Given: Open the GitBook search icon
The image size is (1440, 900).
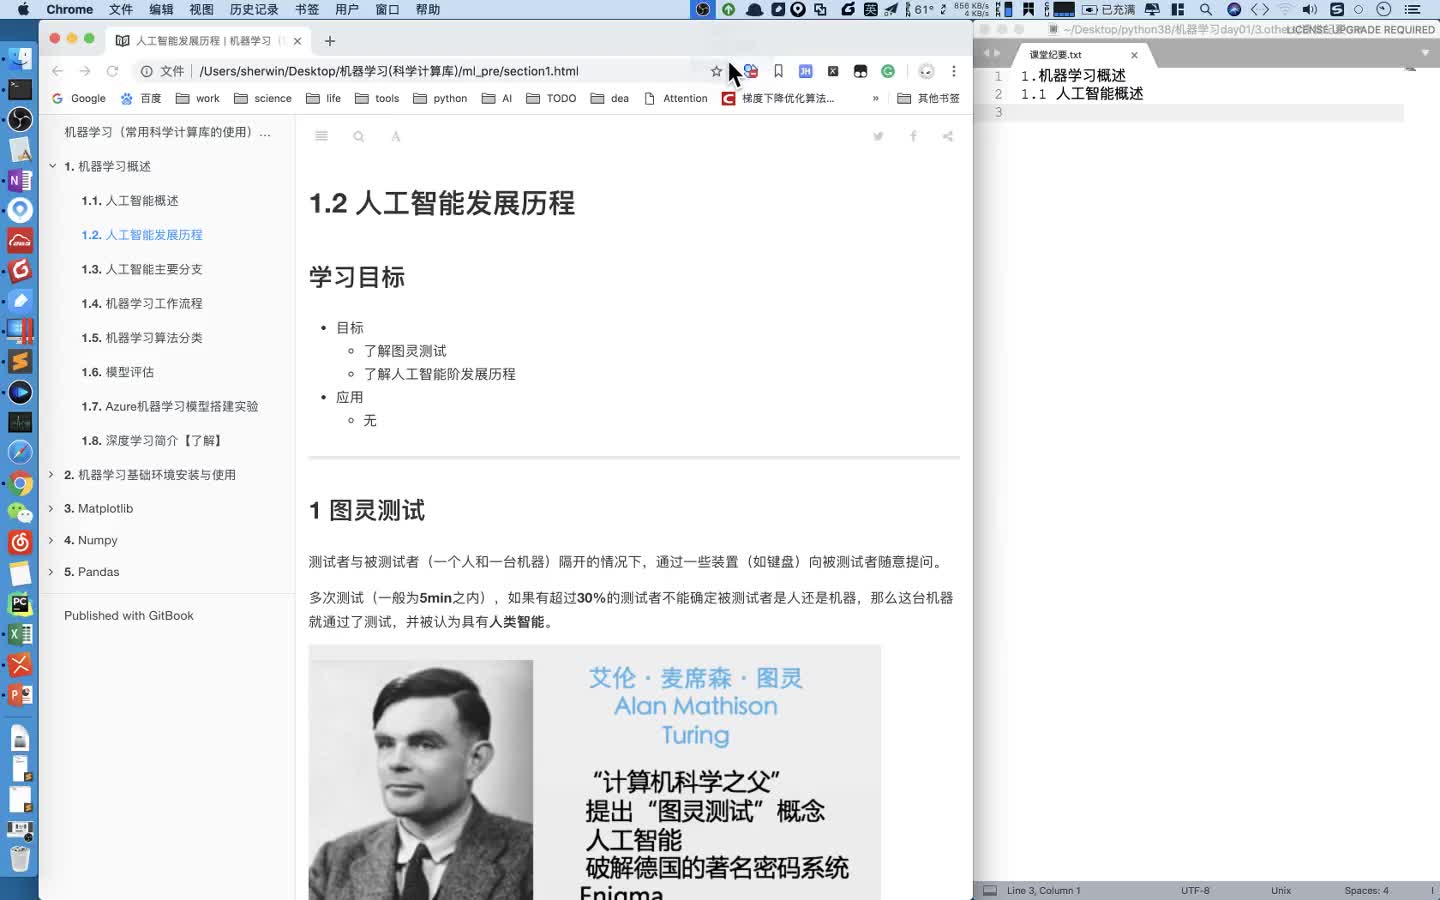Looking at the screenshot, I should [358, 136].
